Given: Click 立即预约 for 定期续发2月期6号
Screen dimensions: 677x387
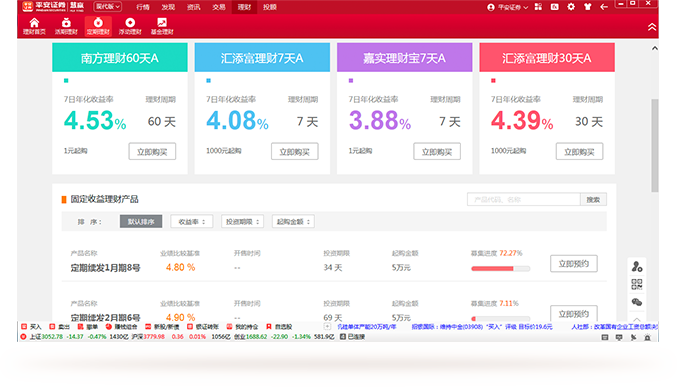Looking at the screenshot, I should pos(574,314).
